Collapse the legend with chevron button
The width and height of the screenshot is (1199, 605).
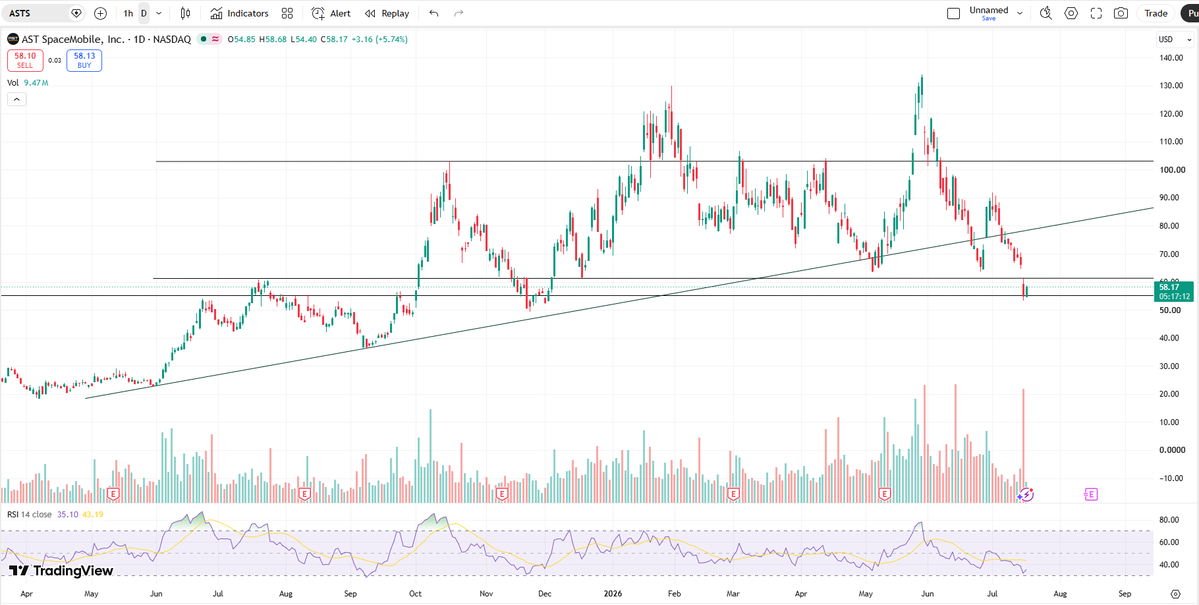click(x=16, y=99)
